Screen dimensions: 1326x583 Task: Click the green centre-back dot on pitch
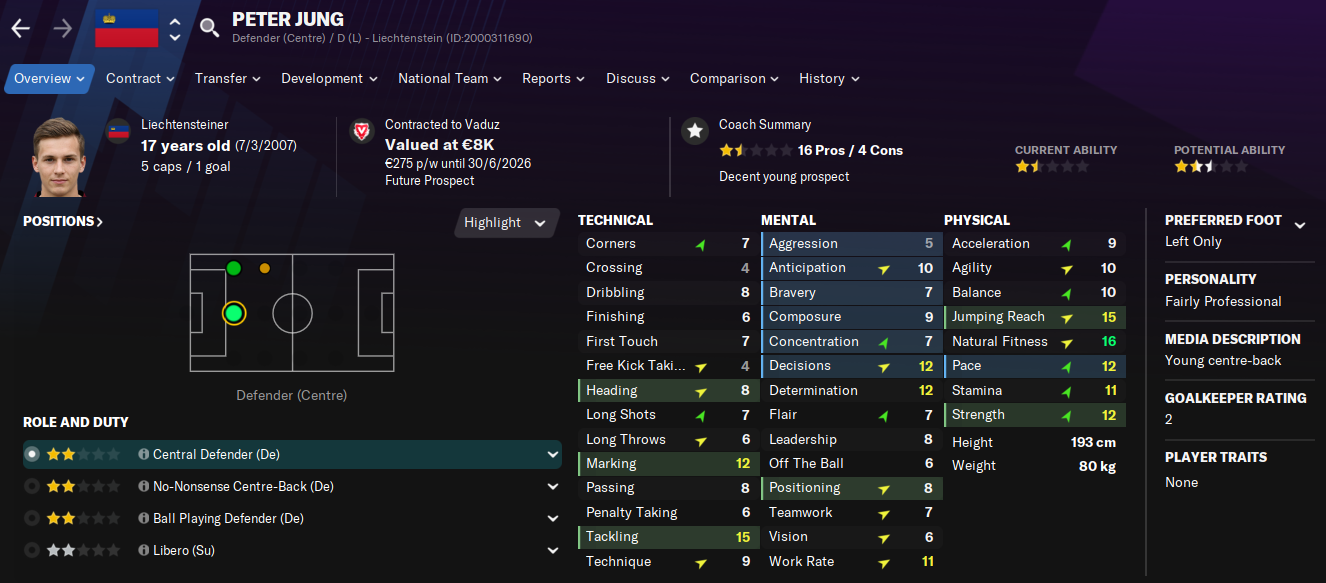234,314
